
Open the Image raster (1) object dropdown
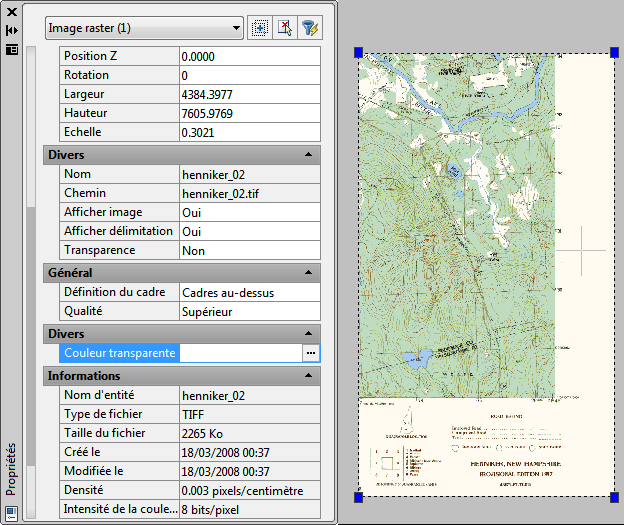point(145,28)
